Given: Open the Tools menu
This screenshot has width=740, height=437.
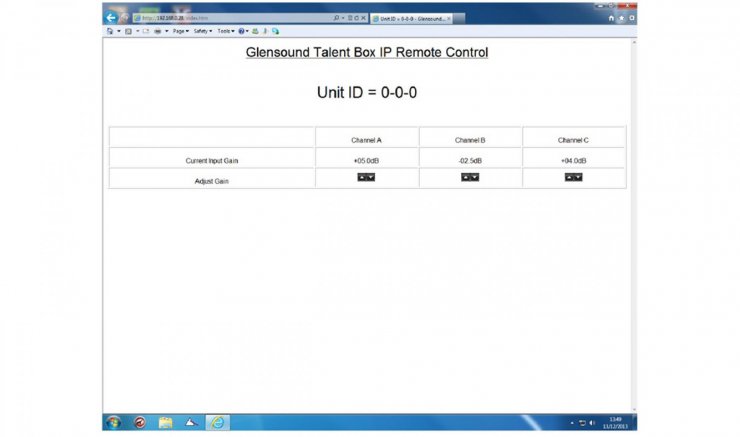Looking at the screenshot, I should [x=226, y=31].
